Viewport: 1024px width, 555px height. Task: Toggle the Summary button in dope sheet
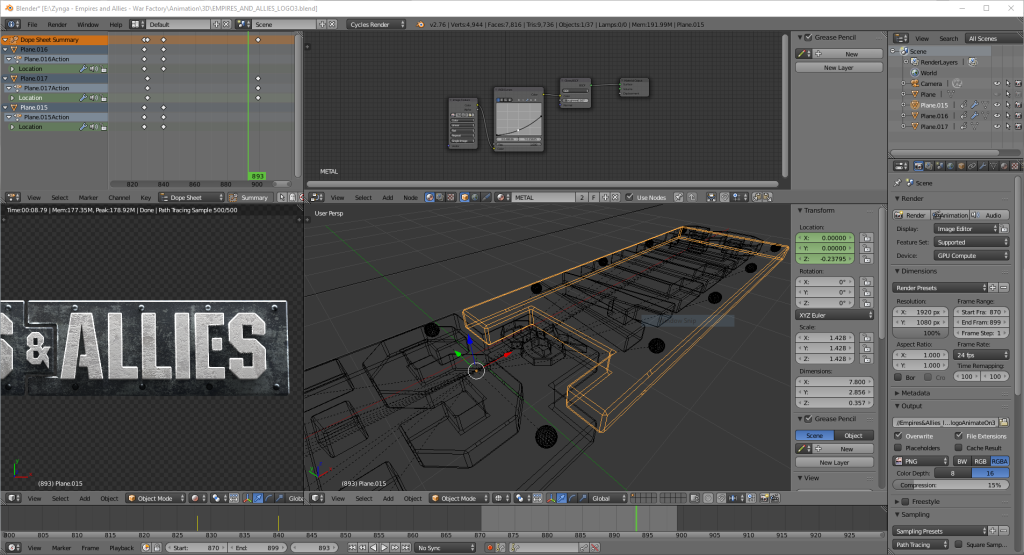[249, 197]
